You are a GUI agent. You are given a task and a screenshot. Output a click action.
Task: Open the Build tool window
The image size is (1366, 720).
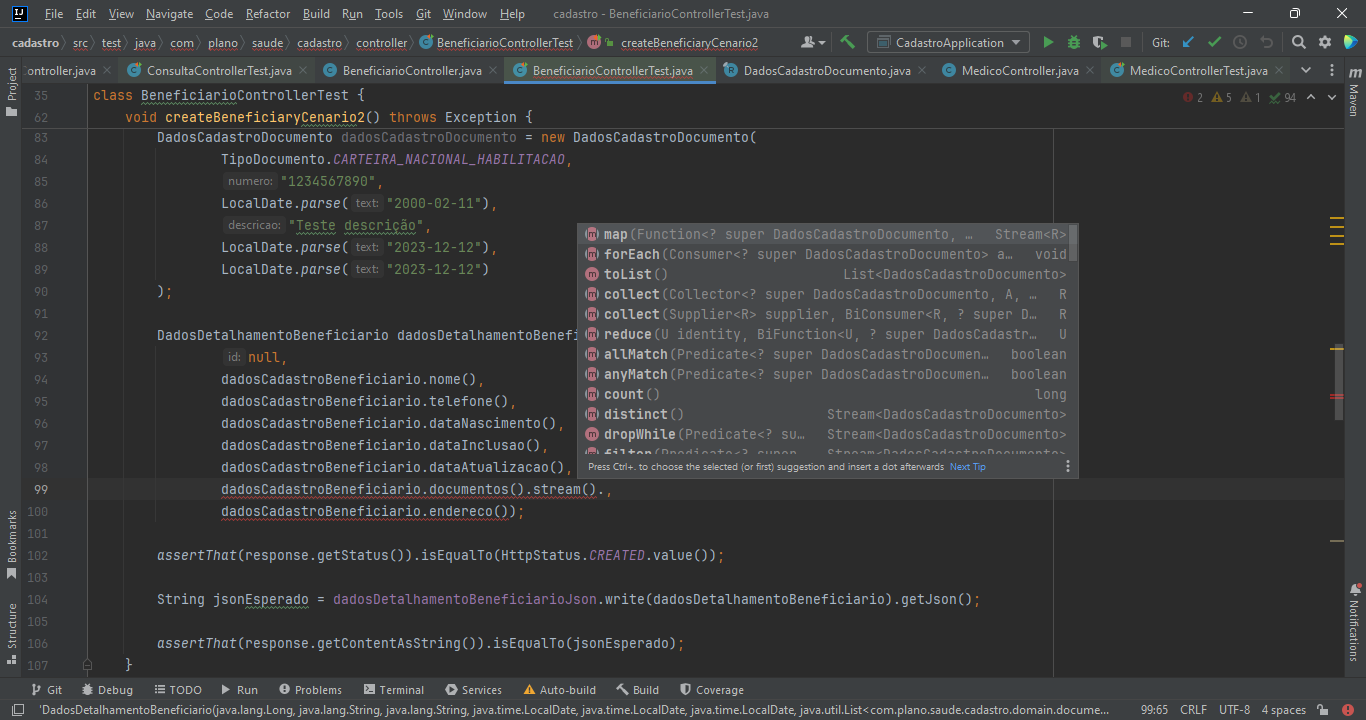pyautogui.click(x=637, y=690)
